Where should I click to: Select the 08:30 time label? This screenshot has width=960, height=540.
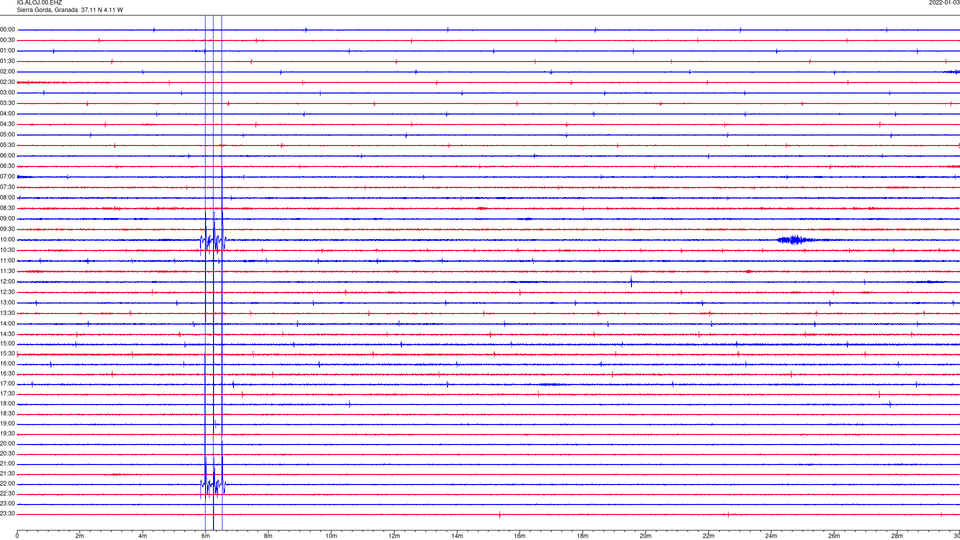point(8,208)
